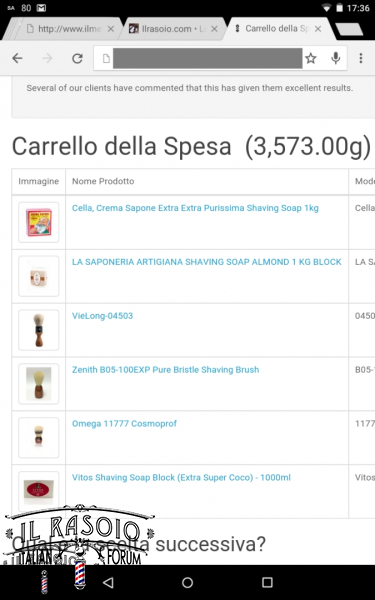
Task: Tap the browser back arrow
Action: [17, 58]
